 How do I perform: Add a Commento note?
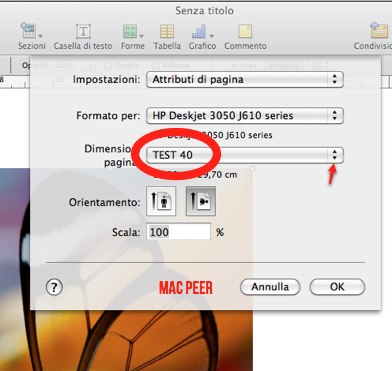pyautogui.click(x=245, y=37)
